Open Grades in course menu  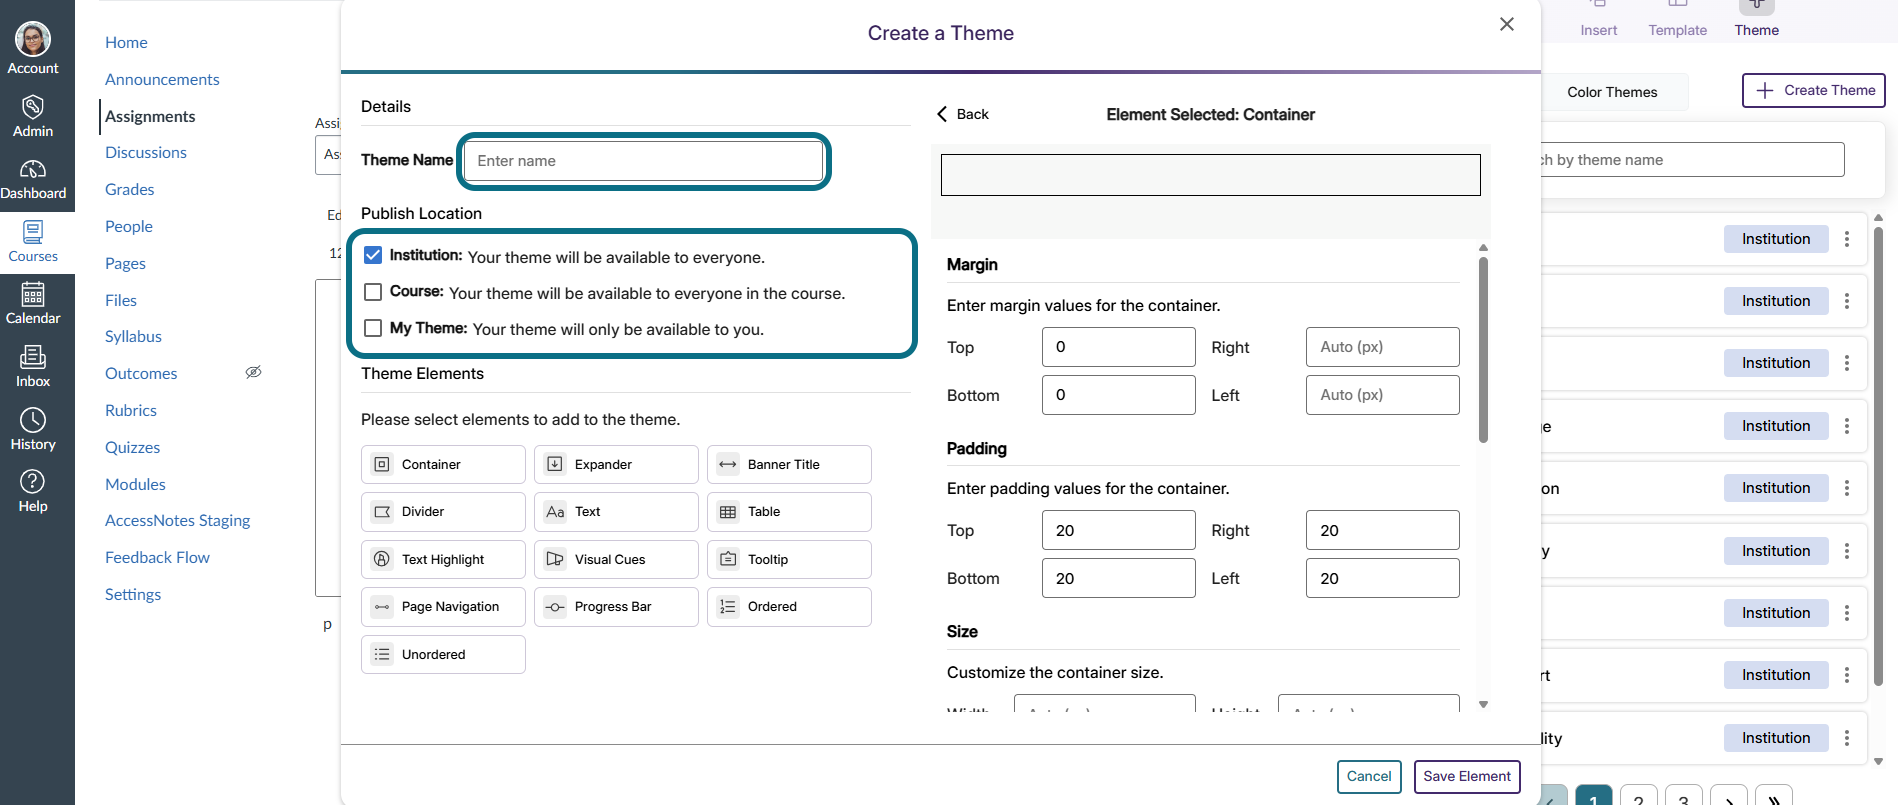point(129,189)
